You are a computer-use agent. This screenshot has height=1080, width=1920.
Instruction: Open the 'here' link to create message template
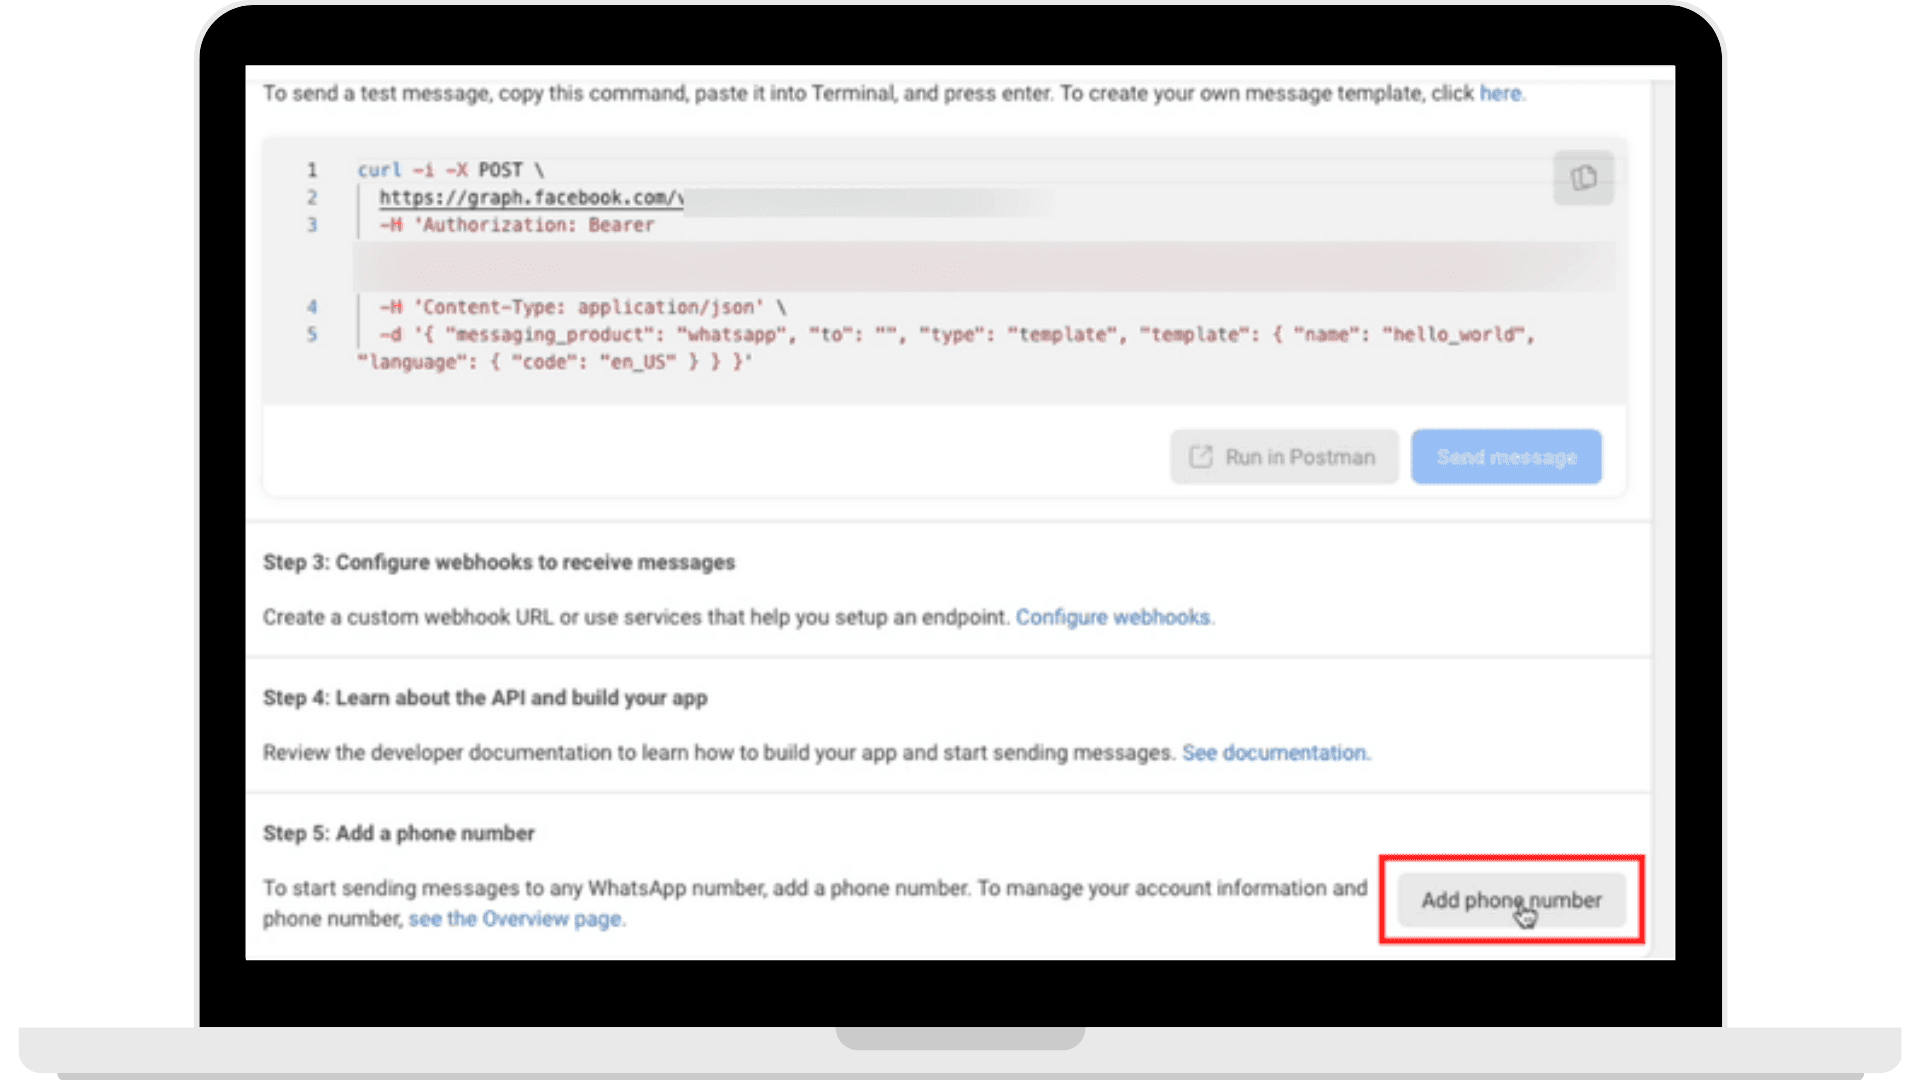(1500, 93)
